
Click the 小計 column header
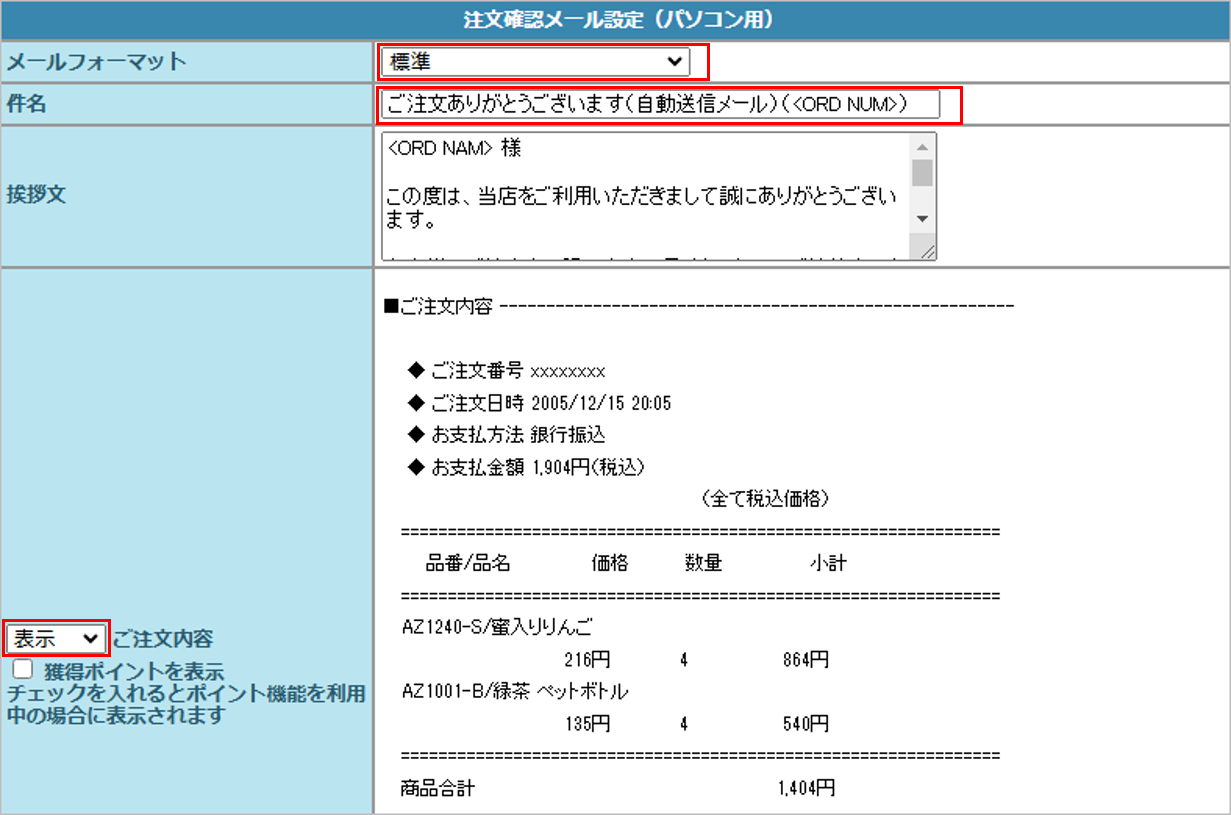tap(828, 563)
